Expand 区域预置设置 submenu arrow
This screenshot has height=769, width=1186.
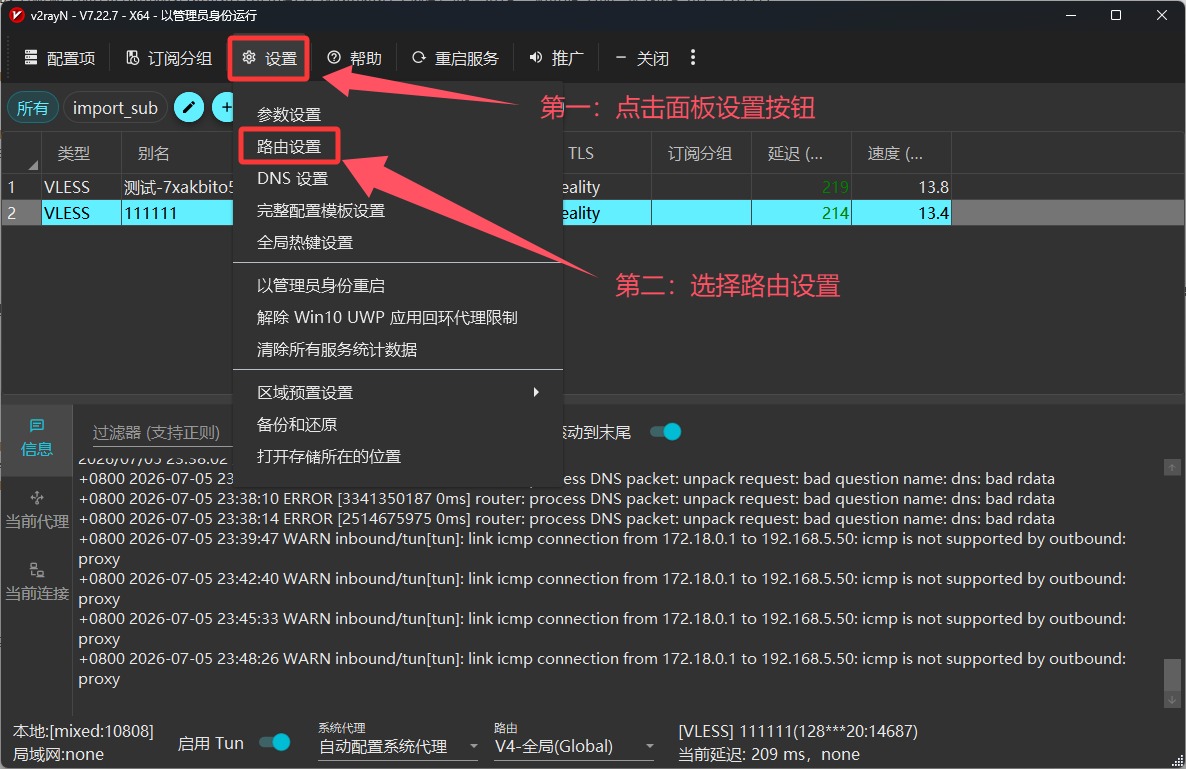[536, 392]
